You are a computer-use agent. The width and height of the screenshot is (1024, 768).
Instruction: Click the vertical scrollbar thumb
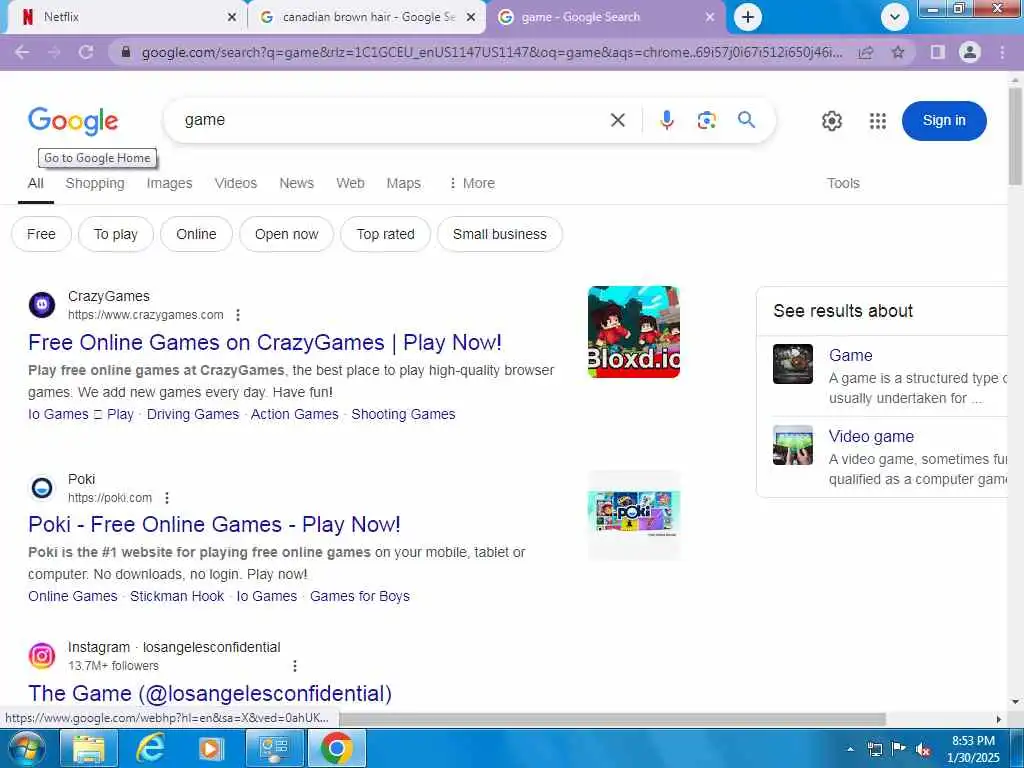1015,136
